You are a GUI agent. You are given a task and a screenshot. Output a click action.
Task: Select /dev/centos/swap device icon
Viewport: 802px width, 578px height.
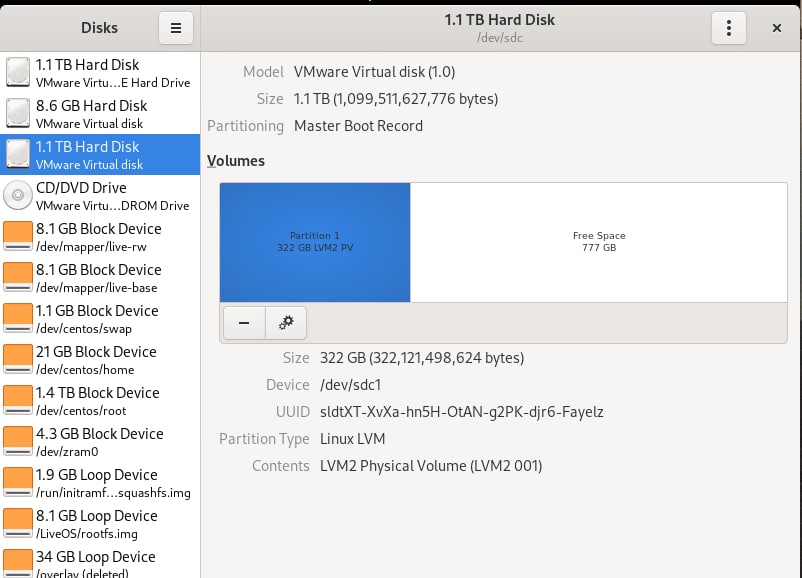[18, 318]
